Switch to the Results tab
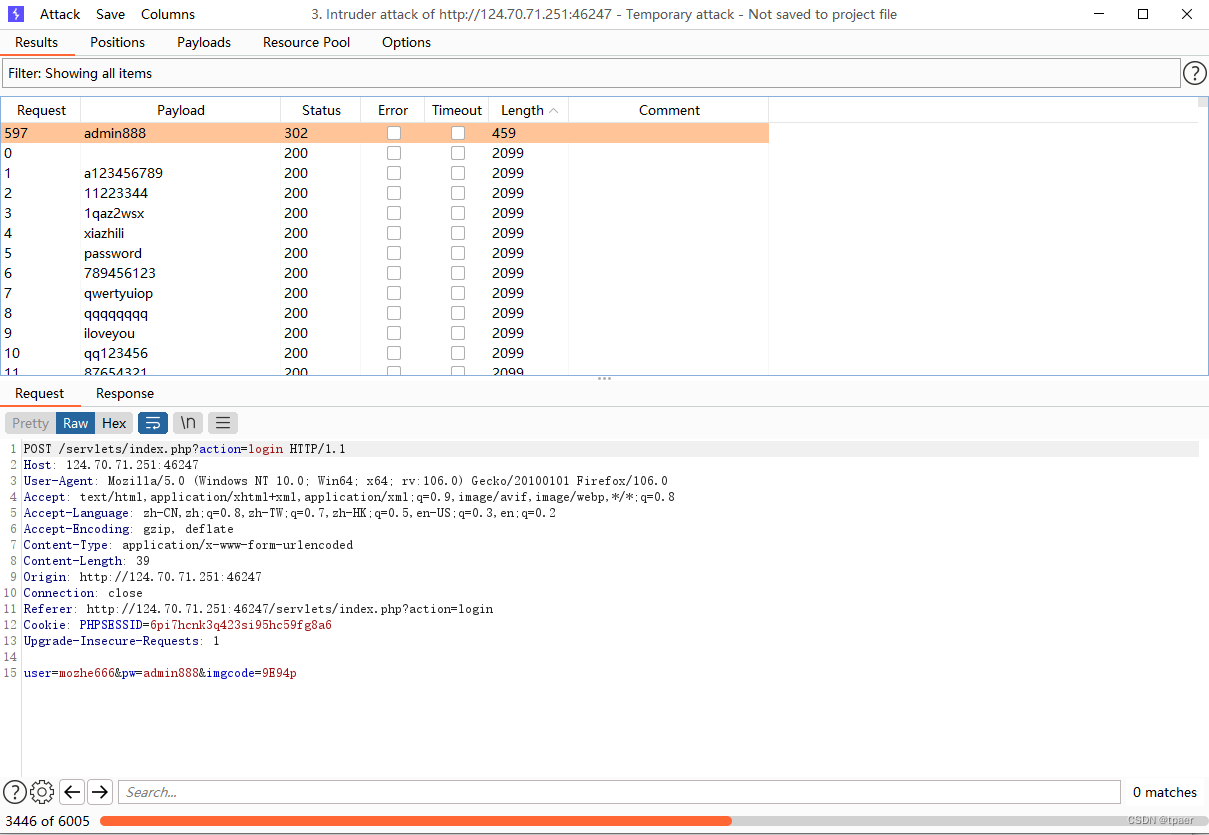Screen dimensions: 1209x835 click(37, 42)
